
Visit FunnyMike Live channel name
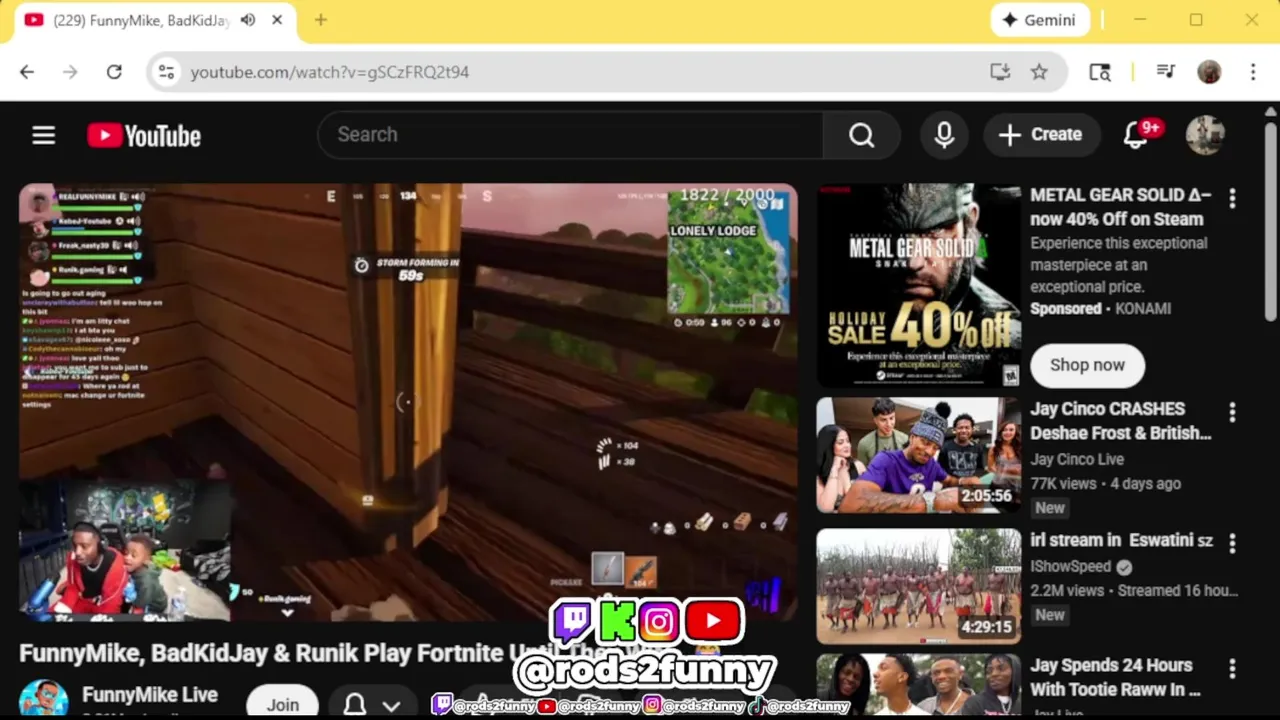(x=150, y=694)
